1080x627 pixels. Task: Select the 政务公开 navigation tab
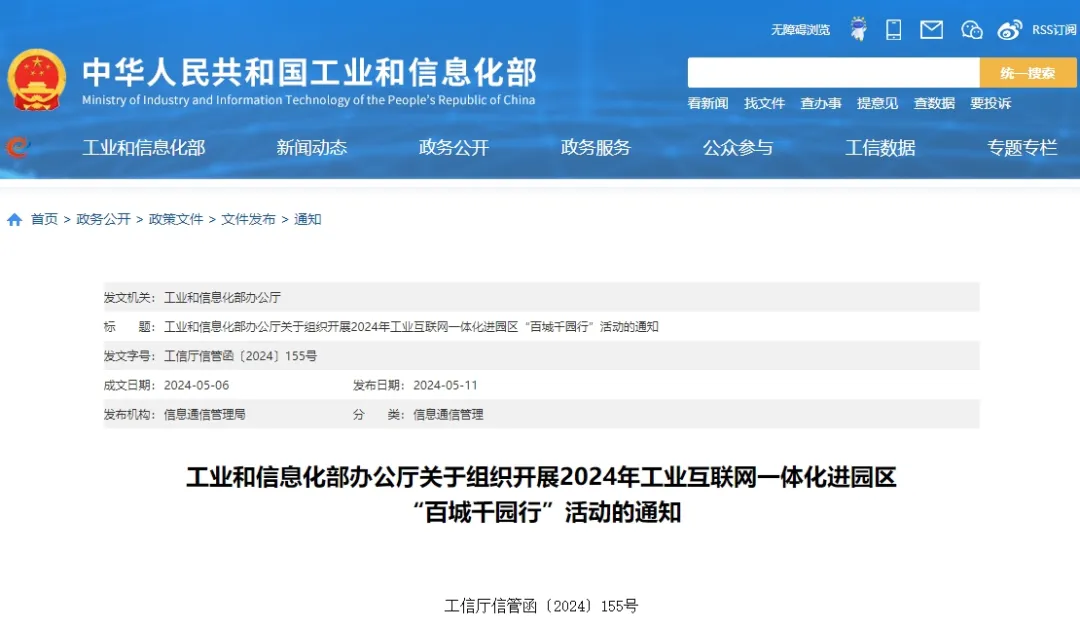(x=454, y=148)
